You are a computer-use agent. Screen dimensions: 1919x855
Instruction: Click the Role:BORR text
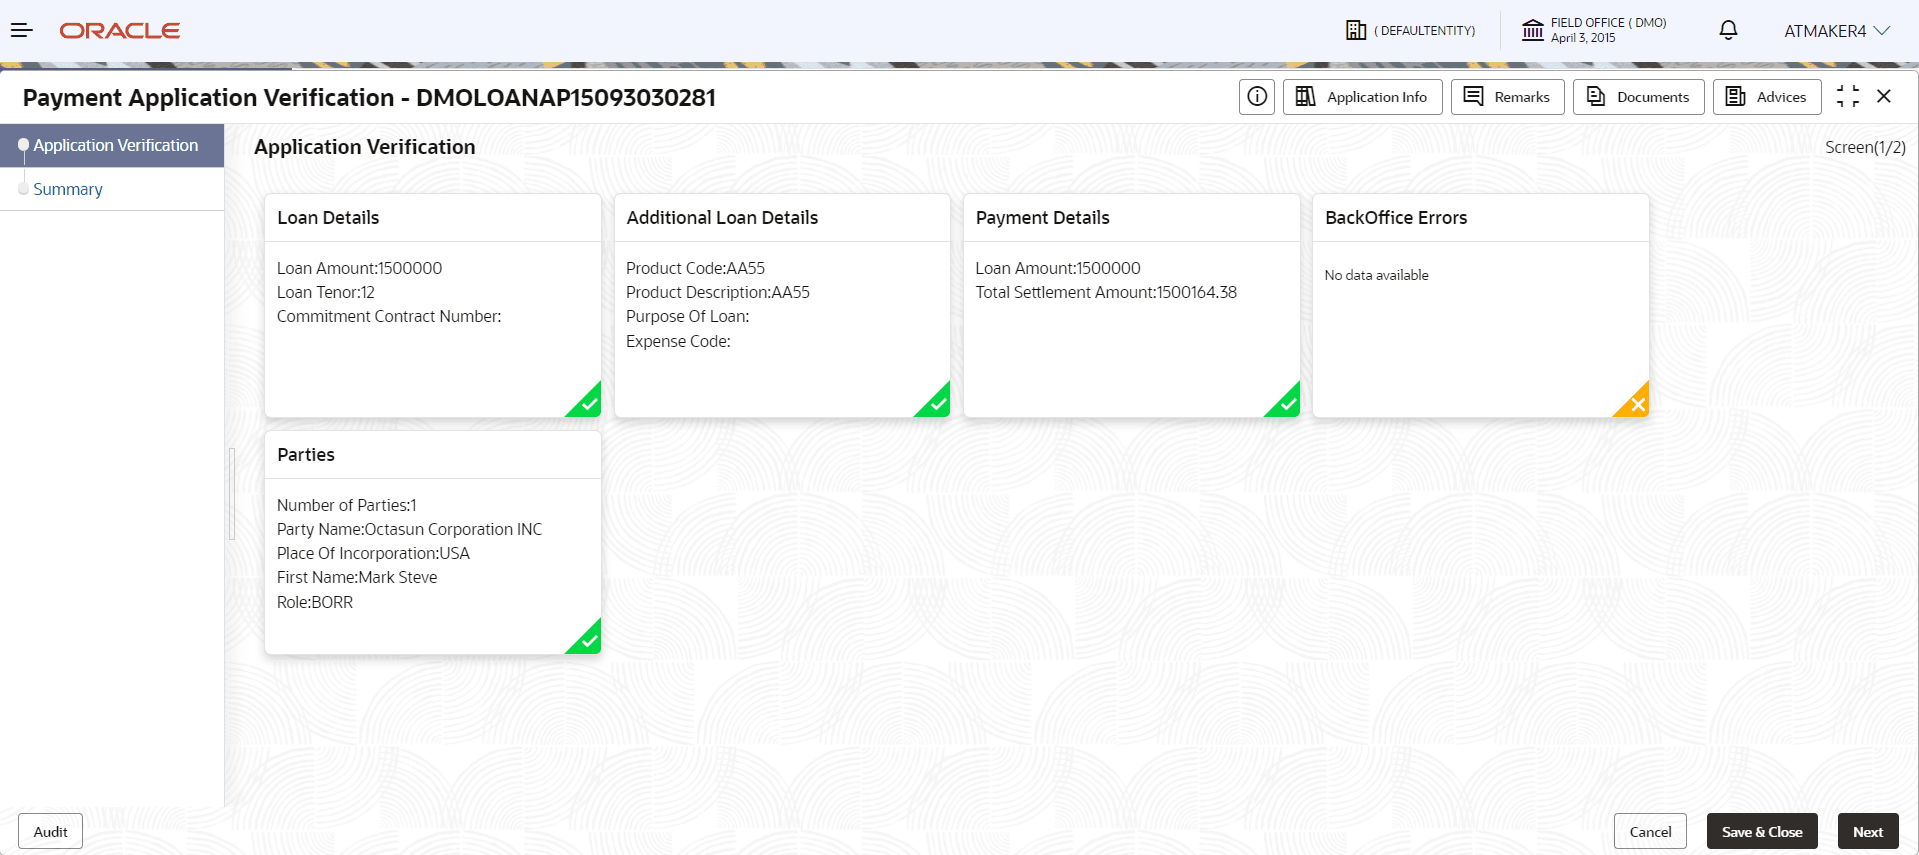coord(315,602)
